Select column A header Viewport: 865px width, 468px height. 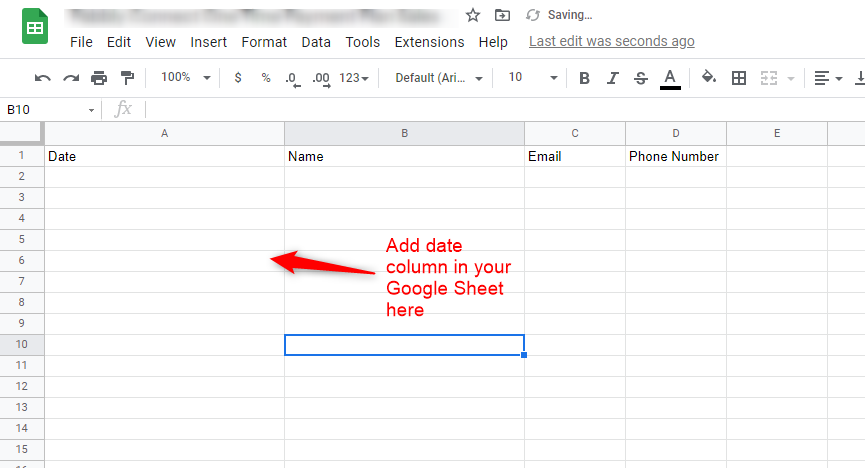[x=164, y=134]
